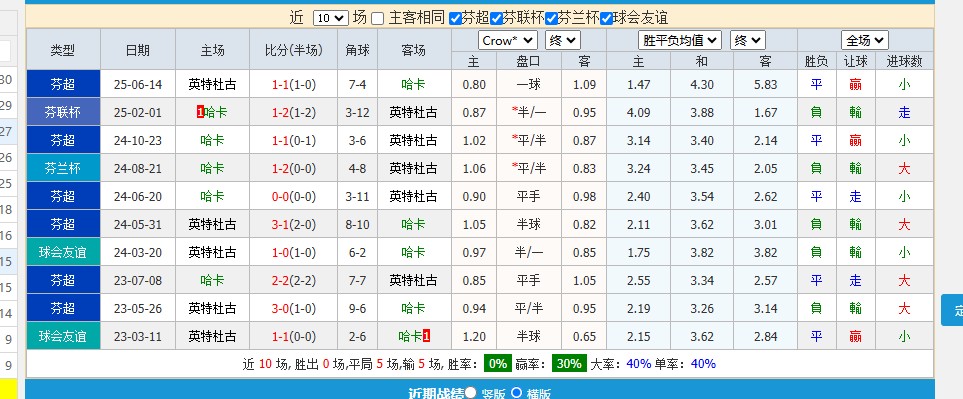Click date 23-07-08 cell
This screenshot has height=399, width=963.
click(x=138, y=281)
